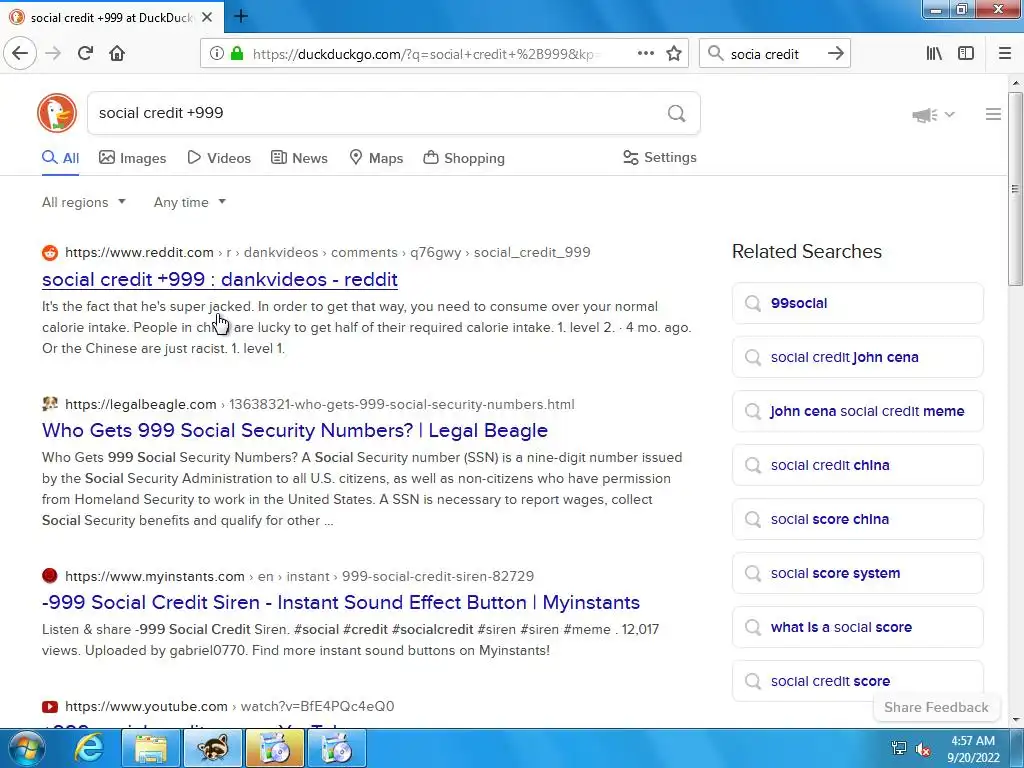Search related term social credit score
Viewport: 1024px width, 768px height.
pos(857,681)
